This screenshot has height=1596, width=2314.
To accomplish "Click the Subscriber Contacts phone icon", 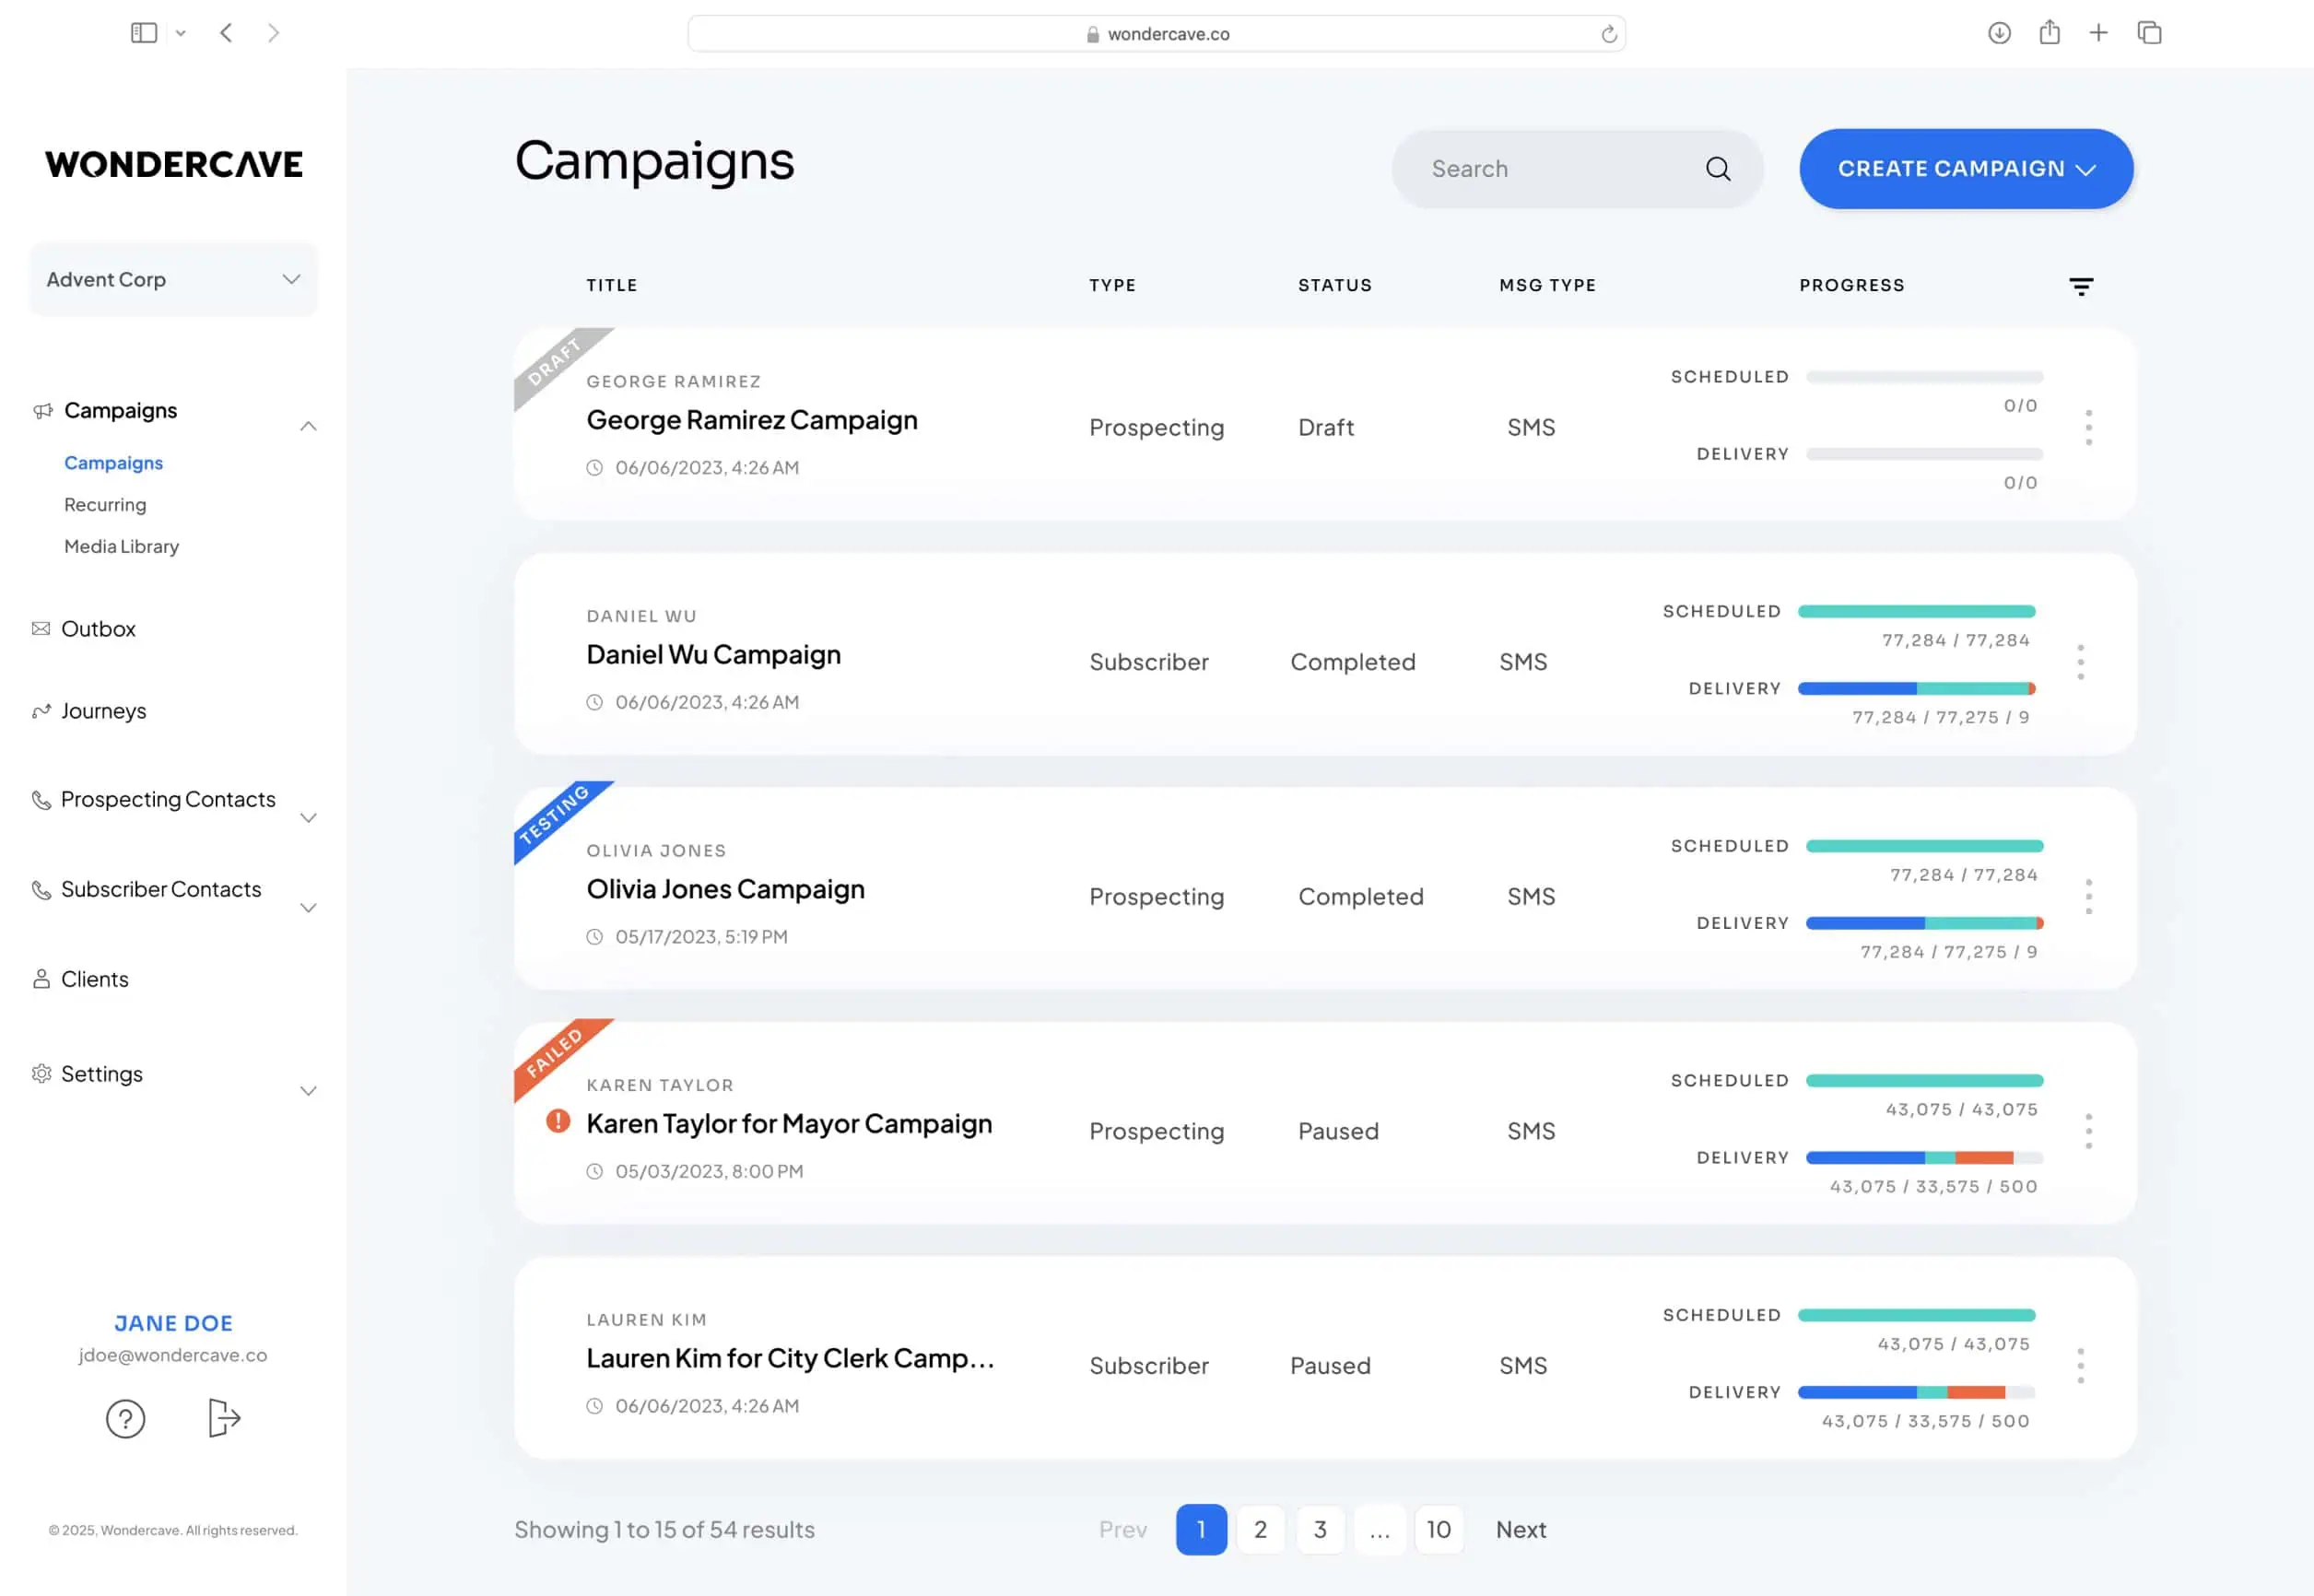I will tap(41, 890).
